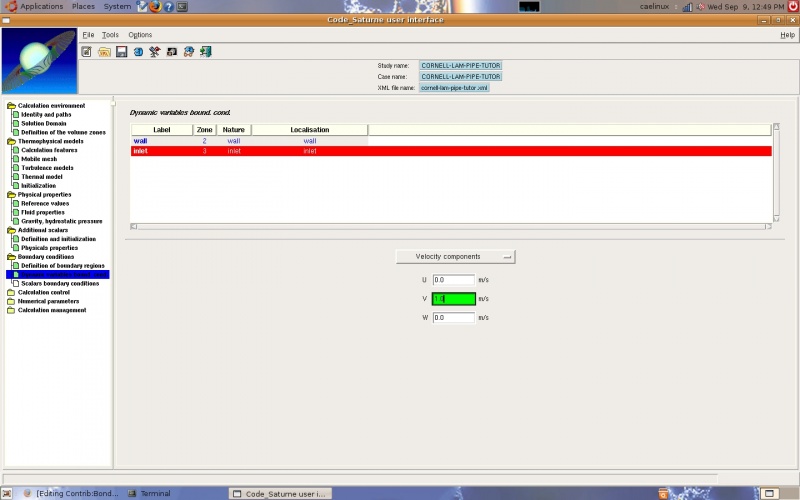Click the red power icon in top panel
Image resolution: width=800 pixels, height=500 pixels.
[793, 6]
